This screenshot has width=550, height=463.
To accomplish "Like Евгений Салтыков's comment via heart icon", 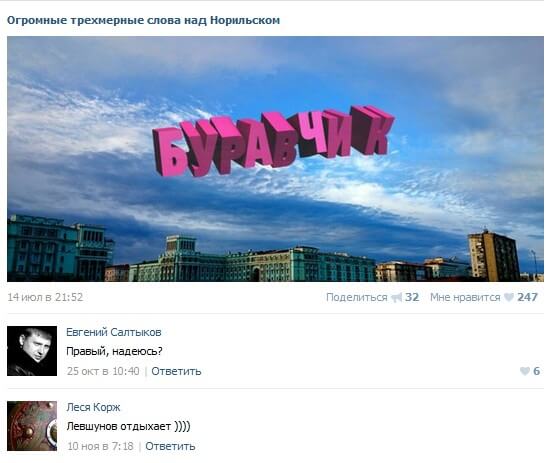I will pos(525,371).
